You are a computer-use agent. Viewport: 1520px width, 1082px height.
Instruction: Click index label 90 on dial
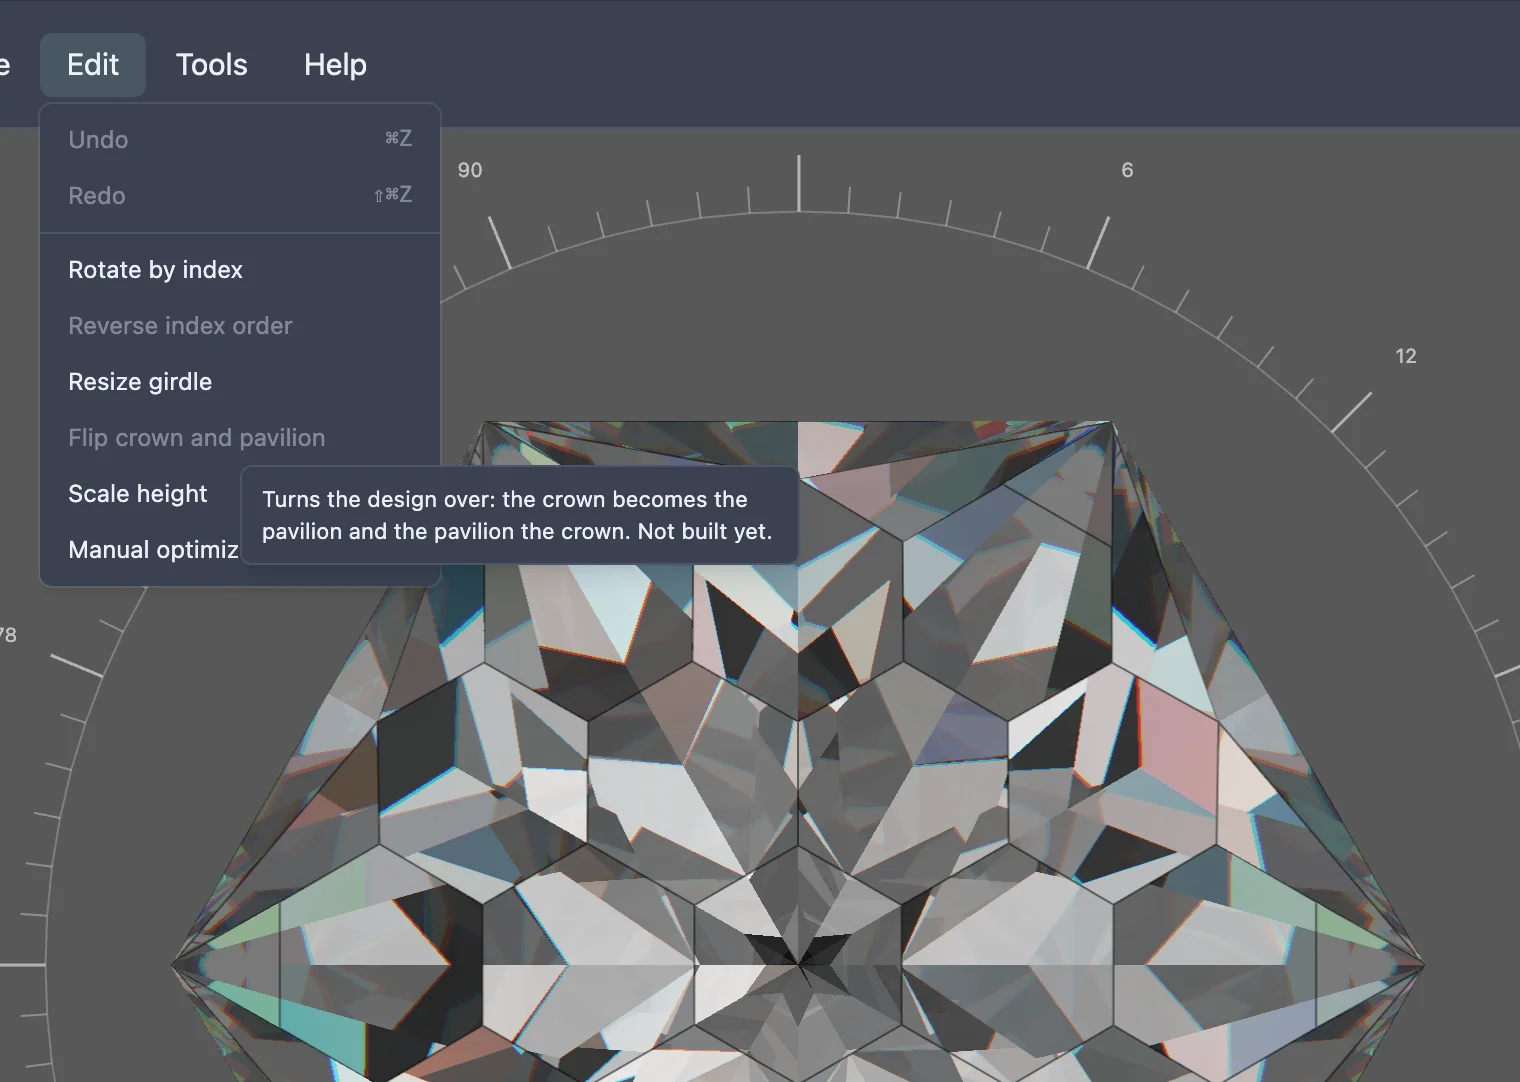click(470, 170)
